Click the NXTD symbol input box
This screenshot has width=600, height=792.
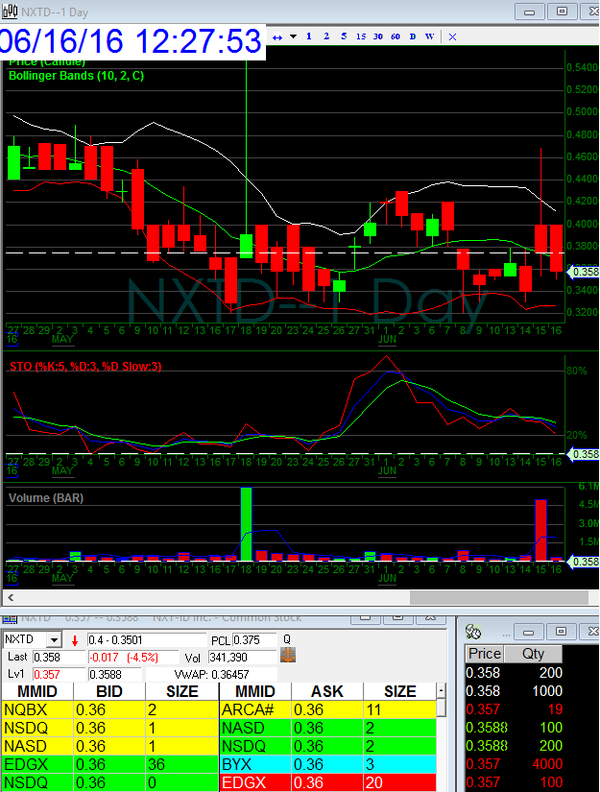coord(24,639)
